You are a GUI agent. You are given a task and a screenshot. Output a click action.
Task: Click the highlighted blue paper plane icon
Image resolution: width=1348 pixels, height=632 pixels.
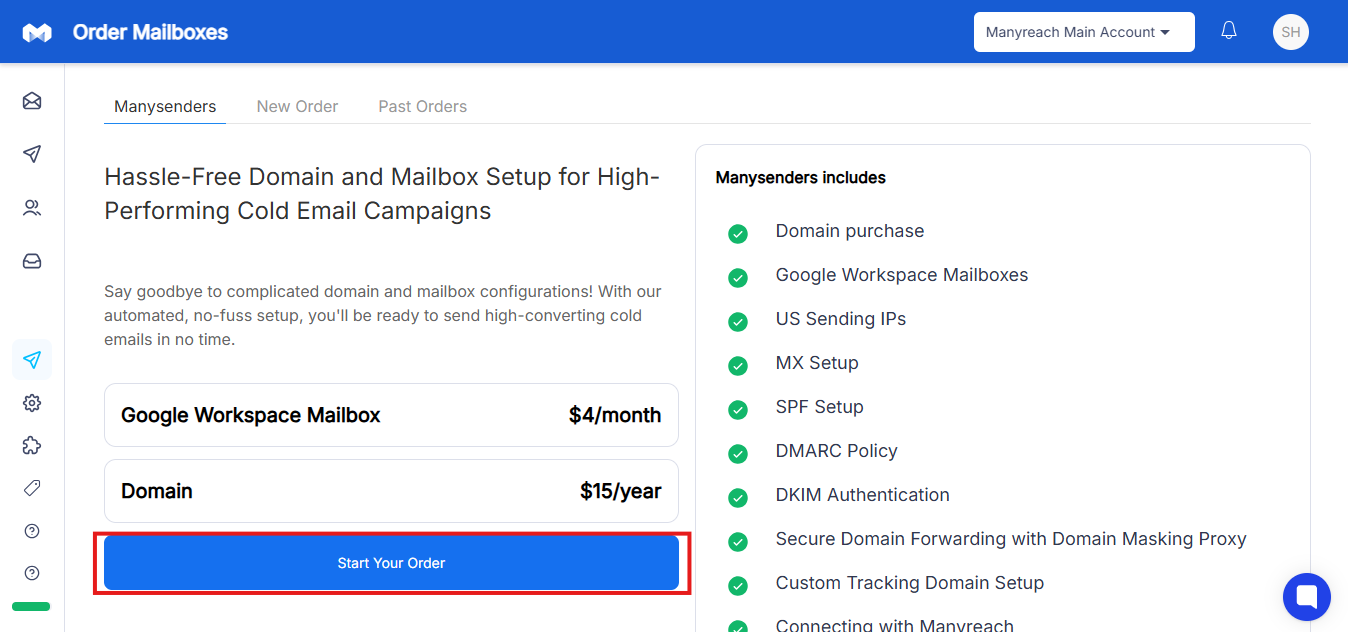(x=32, y=360)
